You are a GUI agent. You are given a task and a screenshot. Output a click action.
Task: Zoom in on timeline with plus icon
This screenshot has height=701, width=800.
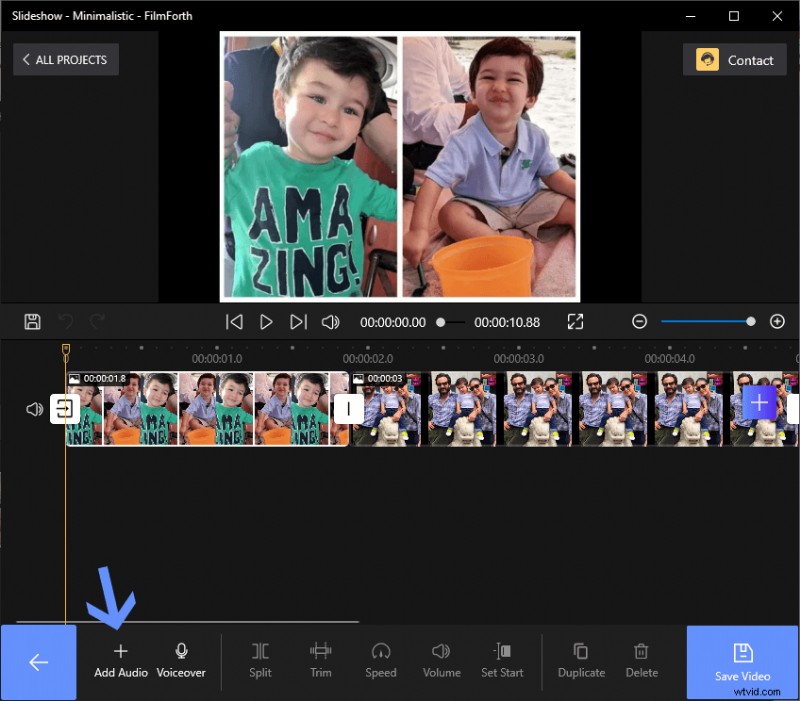pos(778,321)
